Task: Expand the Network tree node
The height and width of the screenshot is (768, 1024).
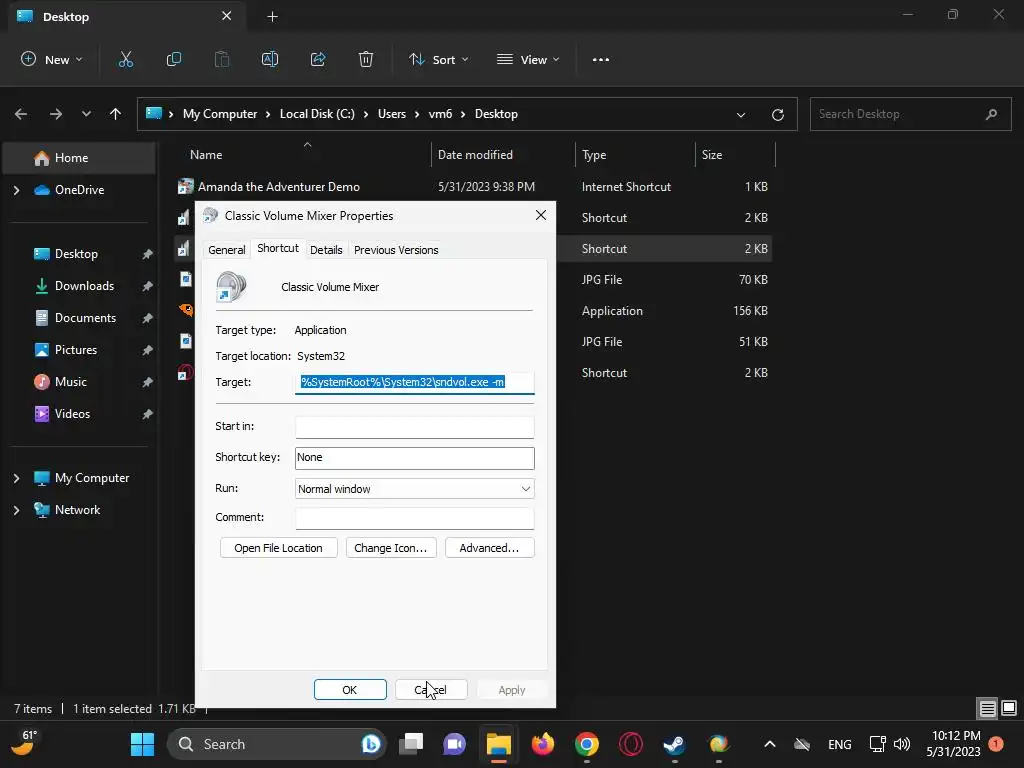Action: 16,510
